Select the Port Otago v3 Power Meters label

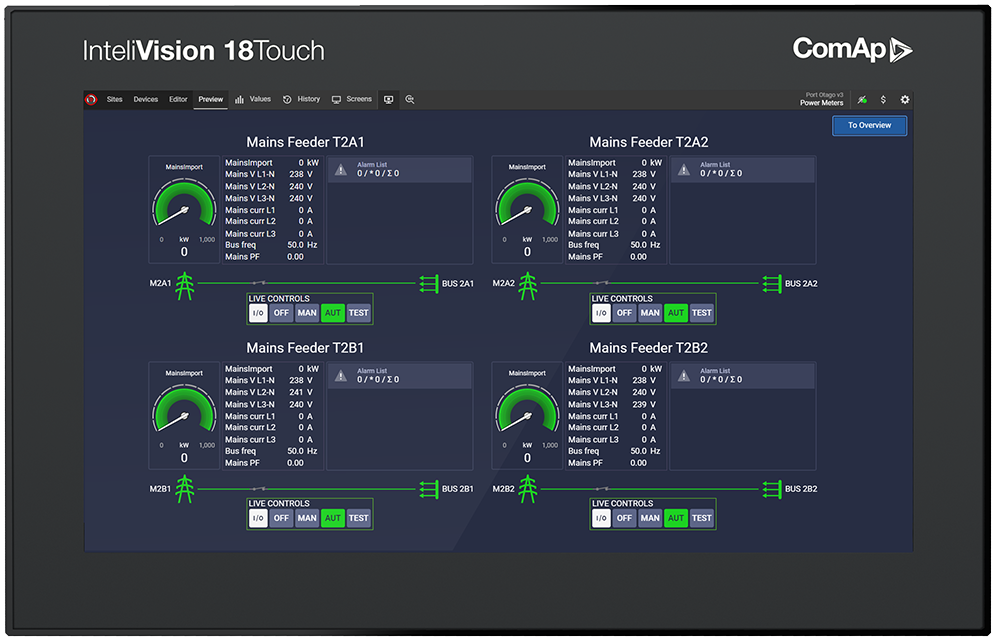pyautogui.click(x=822, y=98)
